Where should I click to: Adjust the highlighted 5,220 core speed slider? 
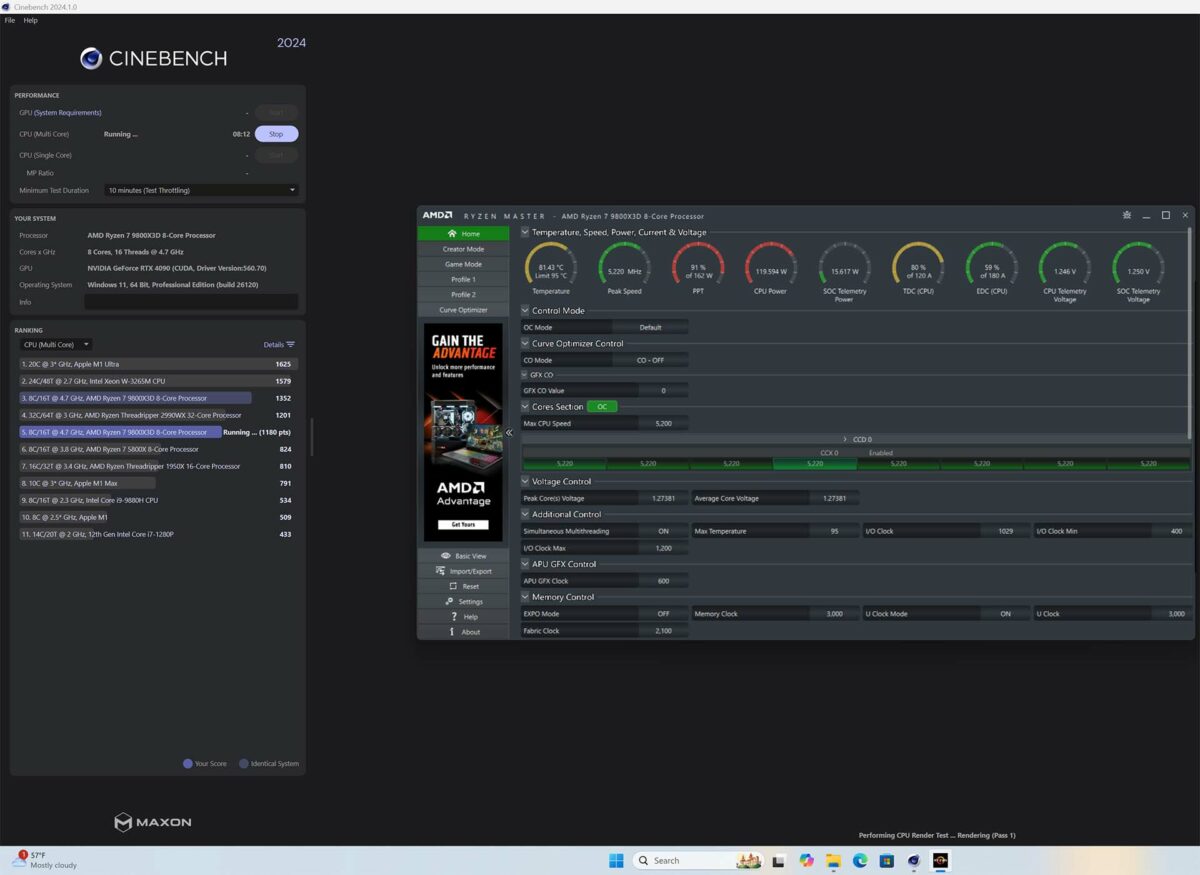(x=814, y=463)
